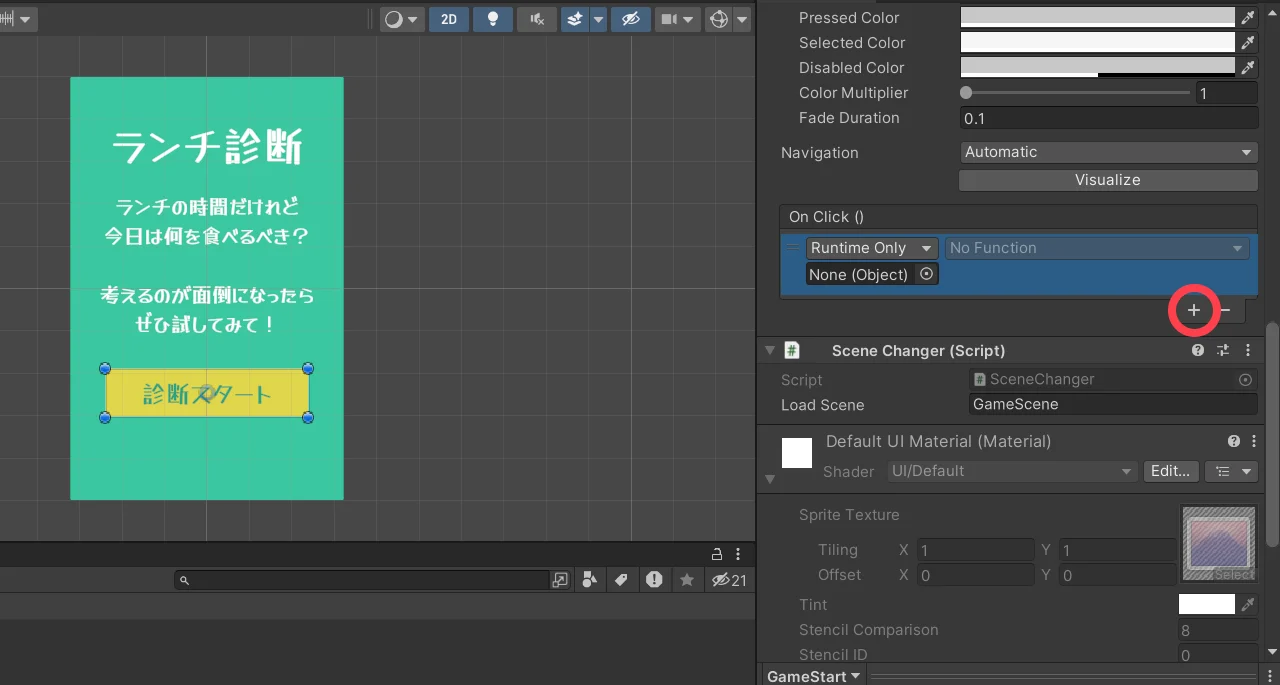Viewport: 1280px width, 685px height.
Task: Toggle favorites star icon in Project panel
Action: click(x=687, y=580)
